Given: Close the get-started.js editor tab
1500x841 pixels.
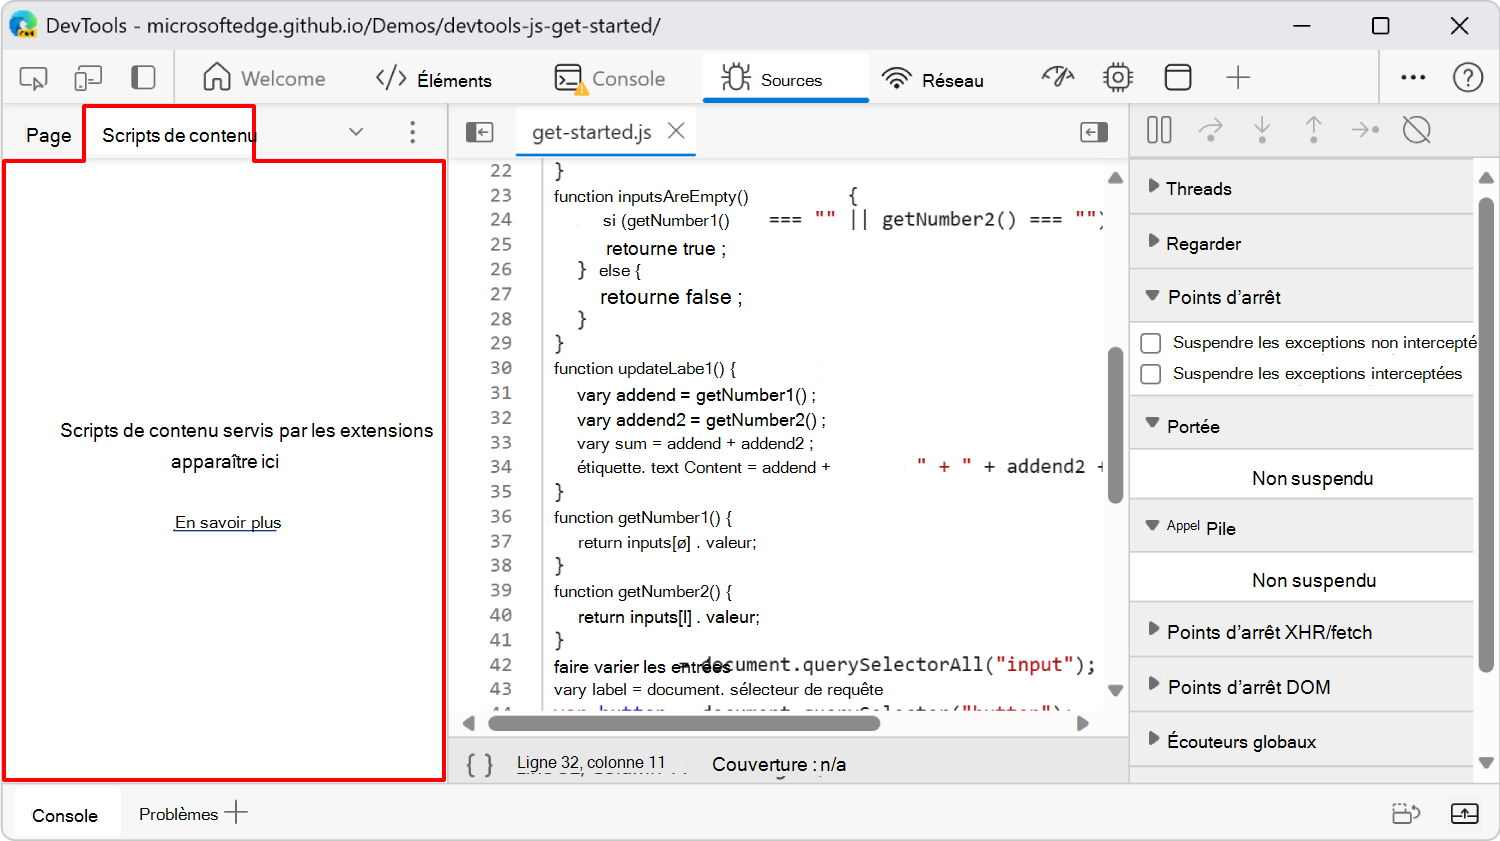Looking at the screenshot, I should coord(675,130).
